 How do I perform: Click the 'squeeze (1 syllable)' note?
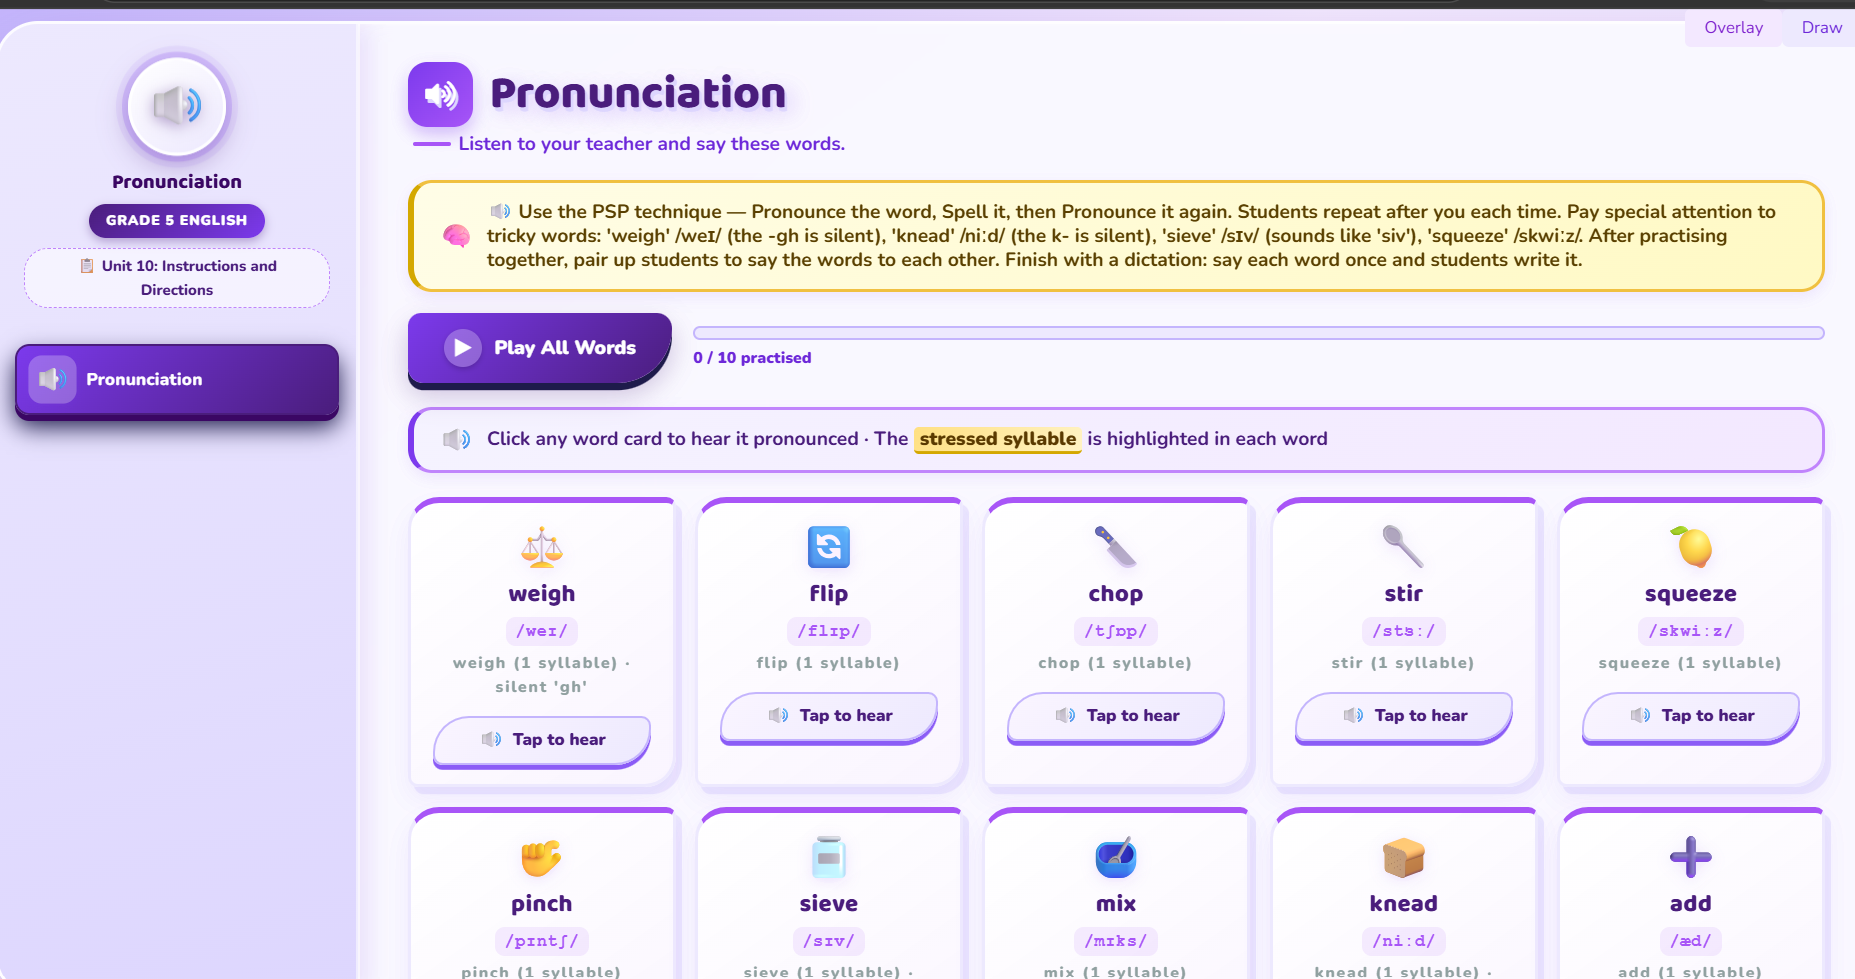click(1691, 663)
